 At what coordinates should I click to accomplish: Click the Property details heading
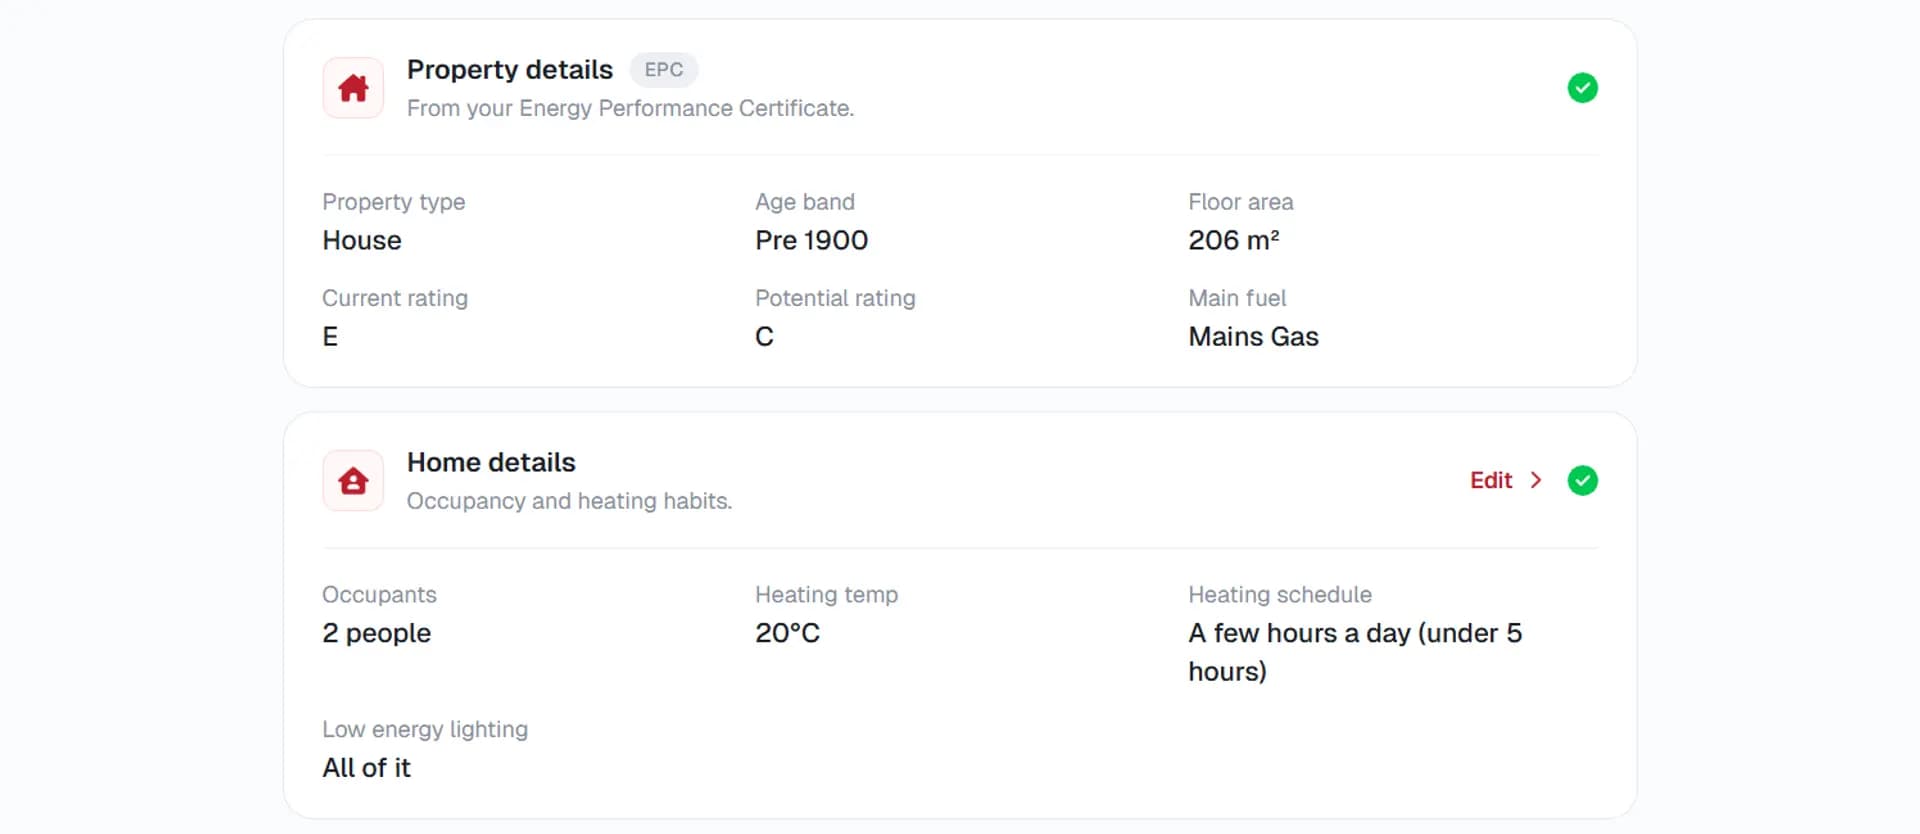click(509, 70)
